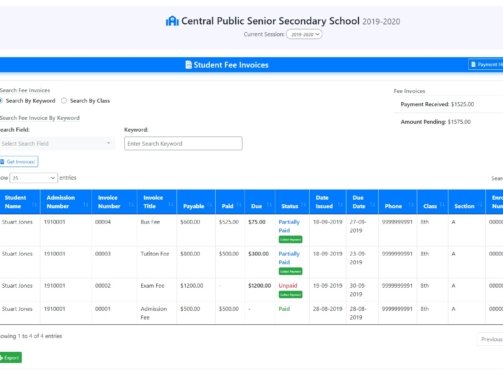Select the Search By Keyword radio option
This screenshot has height=378, width=503.
1,101
